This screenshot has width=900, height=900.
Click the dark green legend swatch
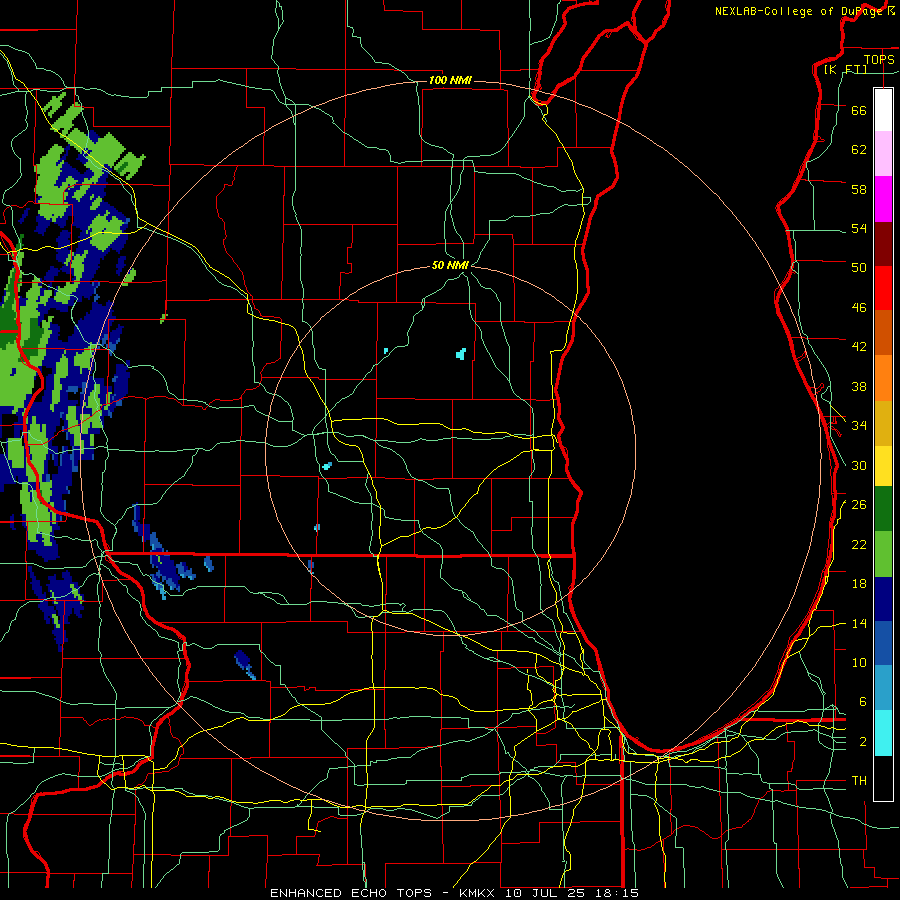883,509
